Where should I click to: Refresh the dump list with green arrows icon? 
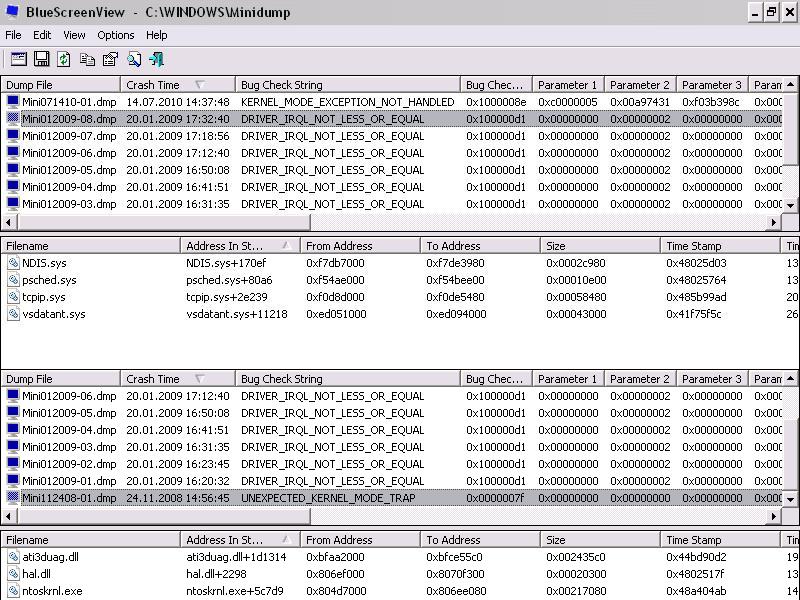coord(64,59)
